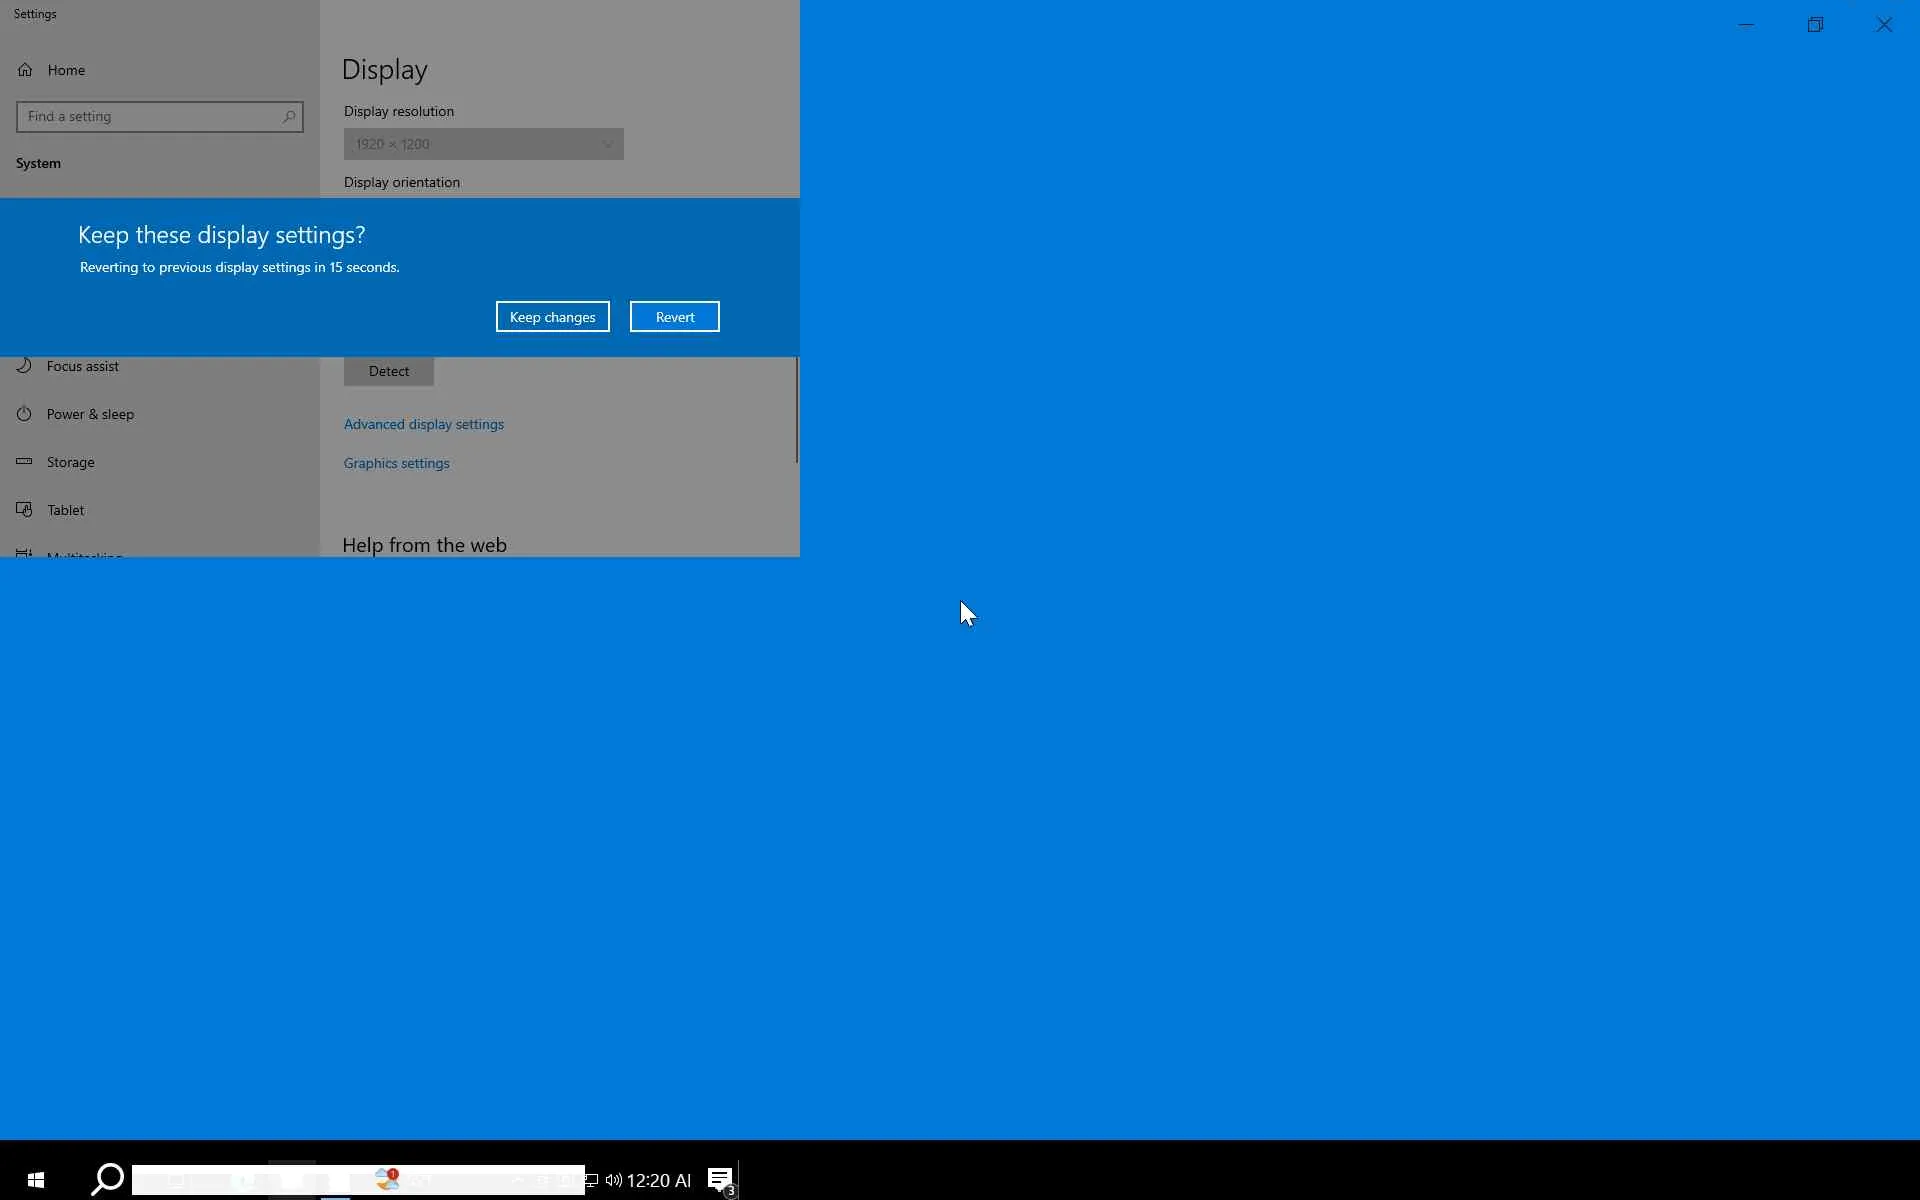This screenshot has width=1920, height=1200.
Task: Select Power & sleep in sidebar
Action: (x=90, y=414)
